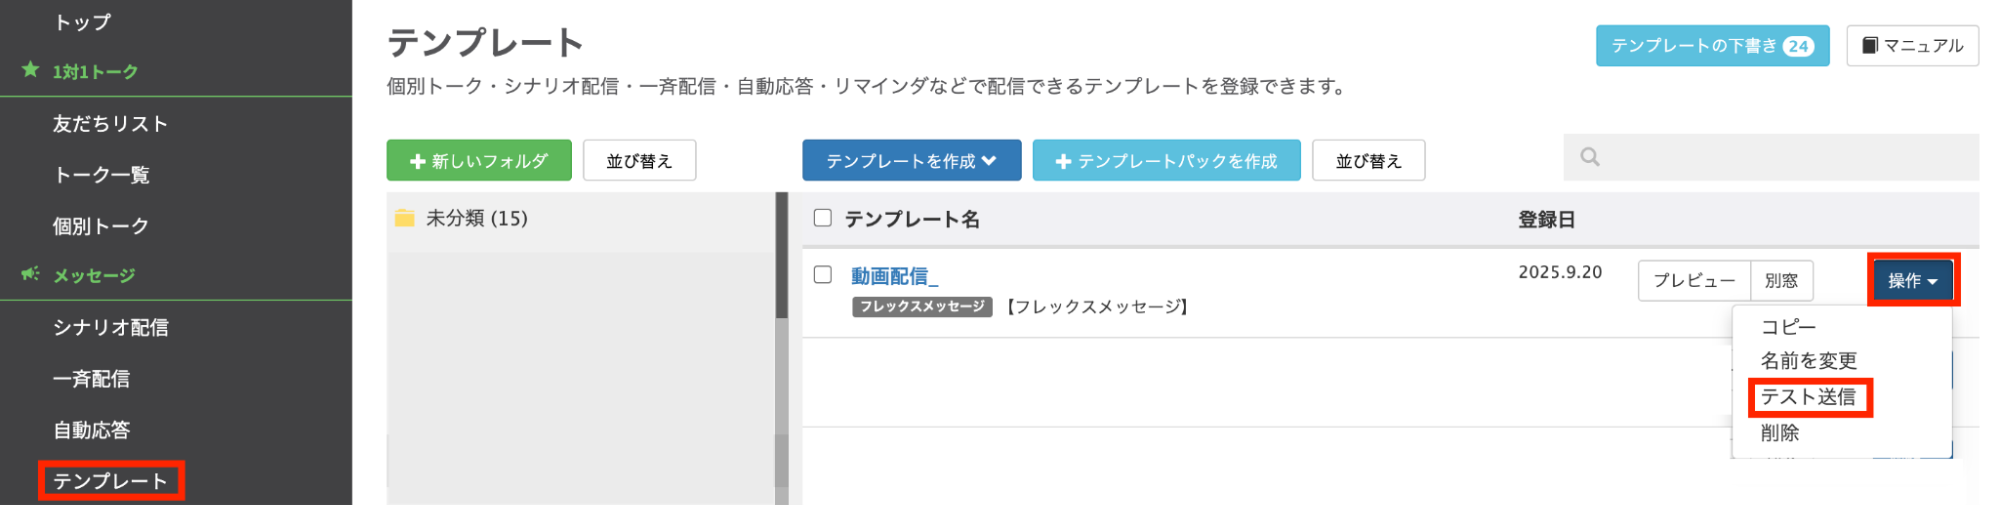Viewport: 1999px width, 505px height.
Task: Click the magnifying glass search icon
Action: (1589, 157)
